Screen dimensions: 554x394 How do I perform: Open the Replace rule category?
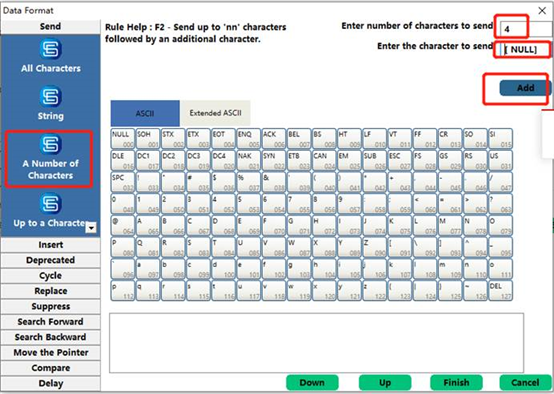51,291
